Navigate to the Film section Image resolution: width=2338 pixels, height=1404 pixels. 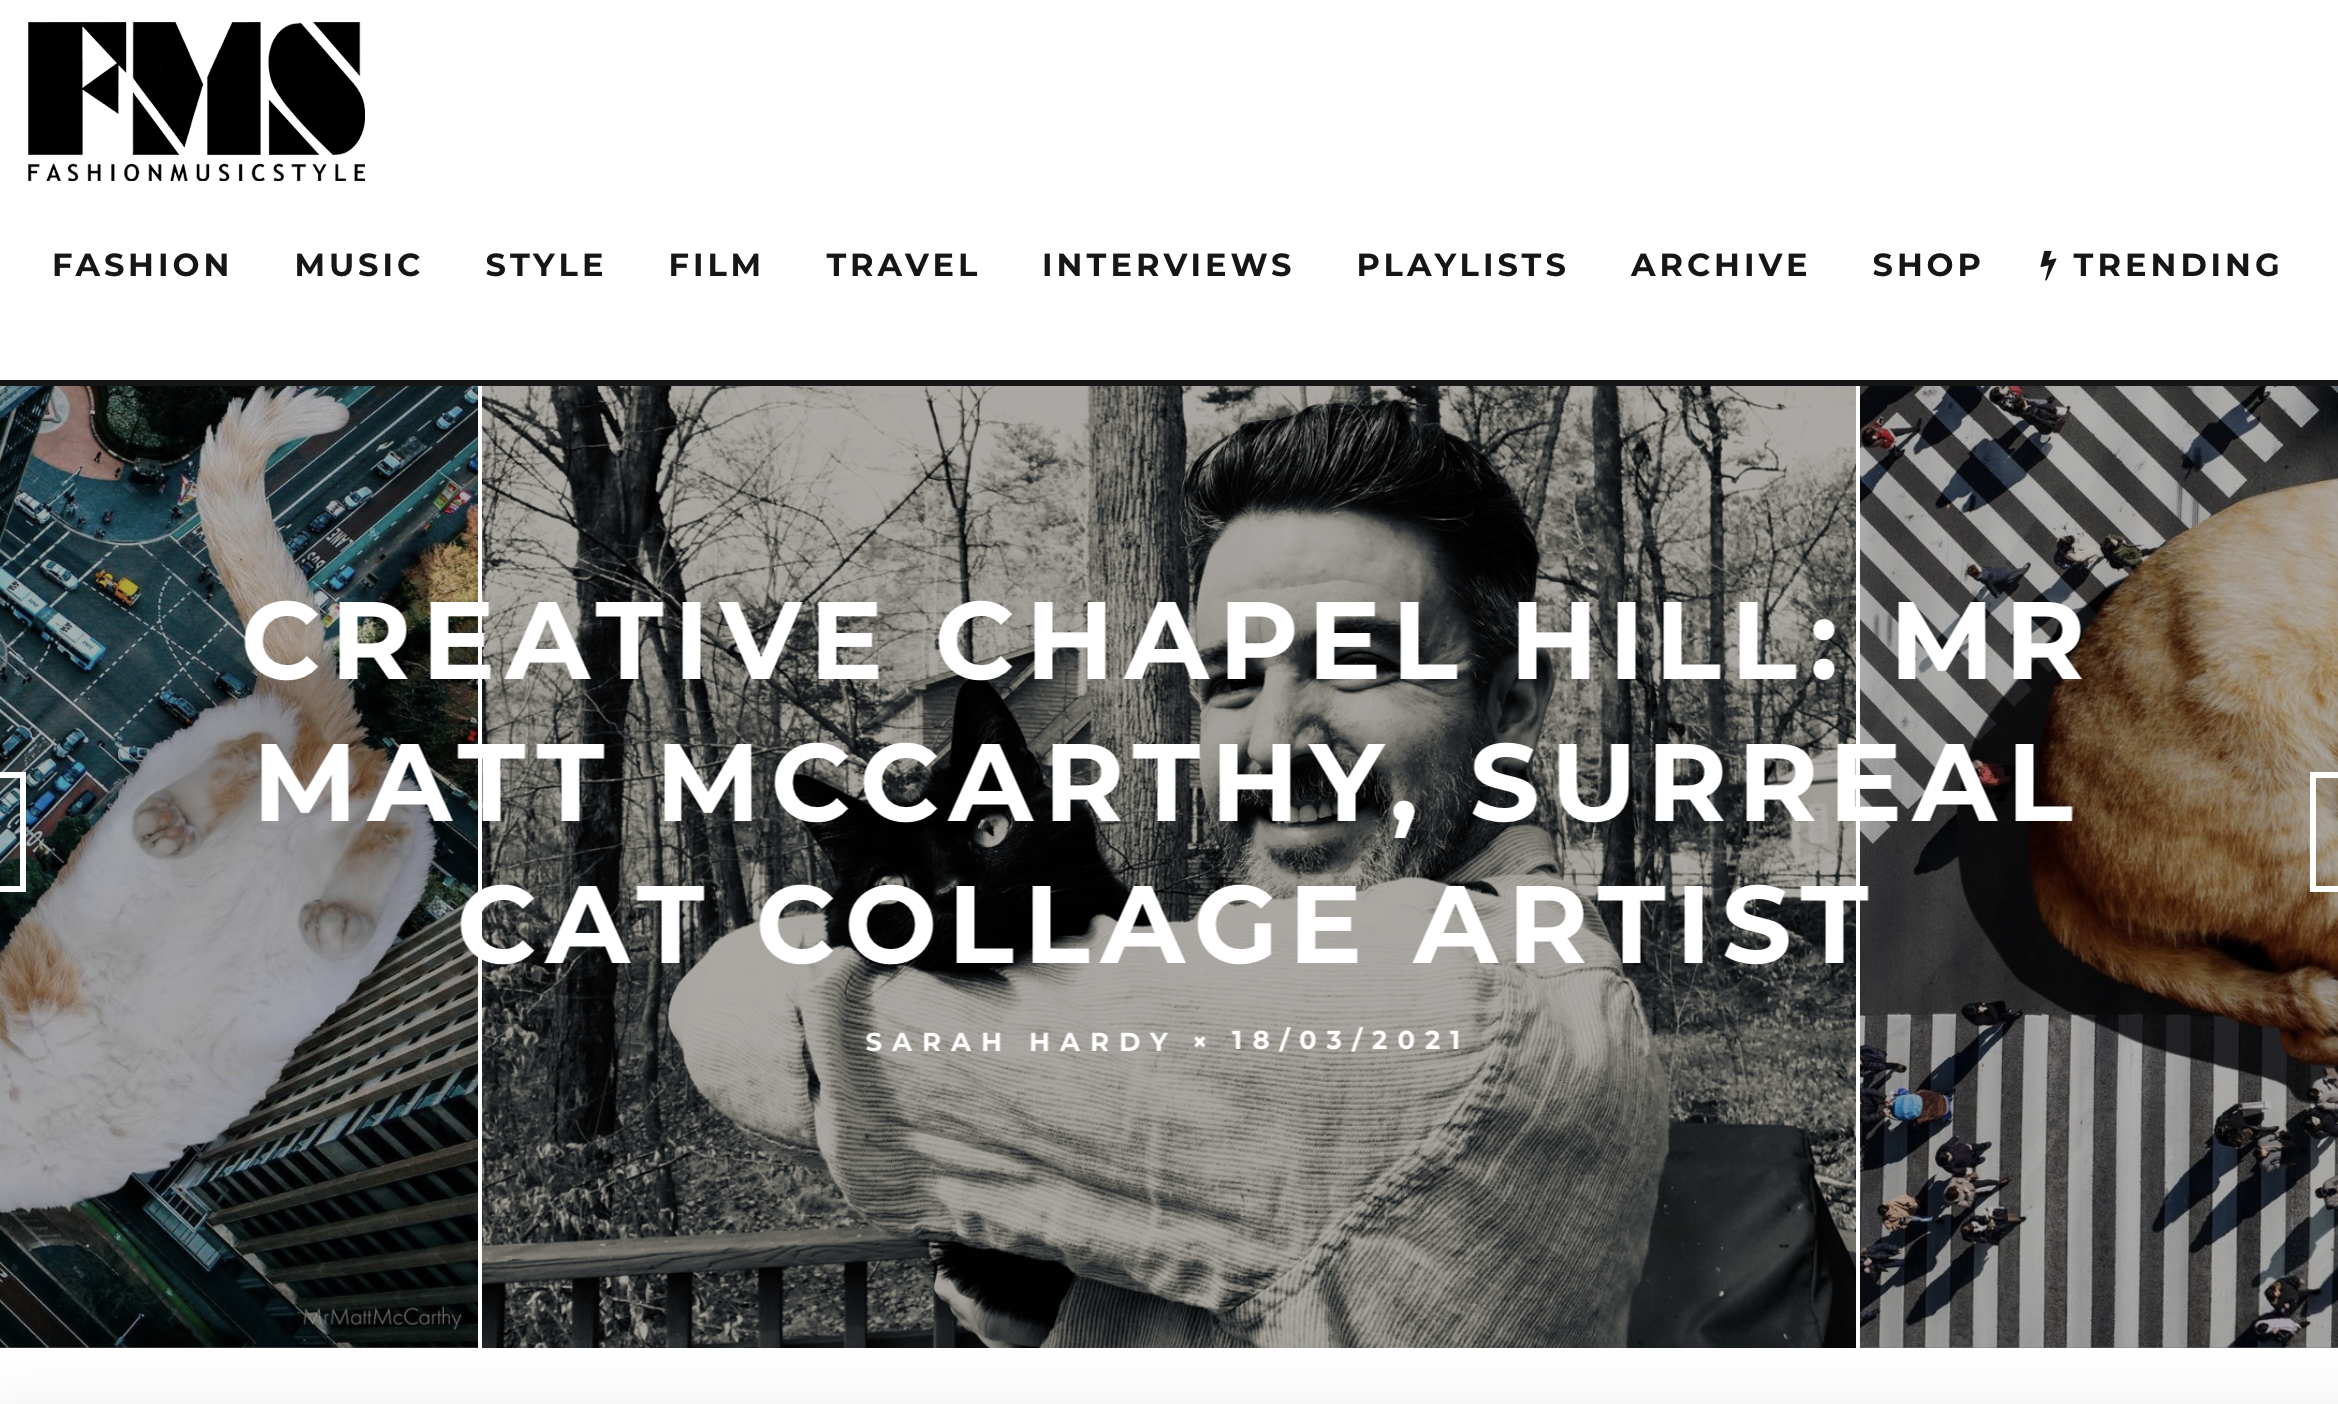[x=716, y=265]
